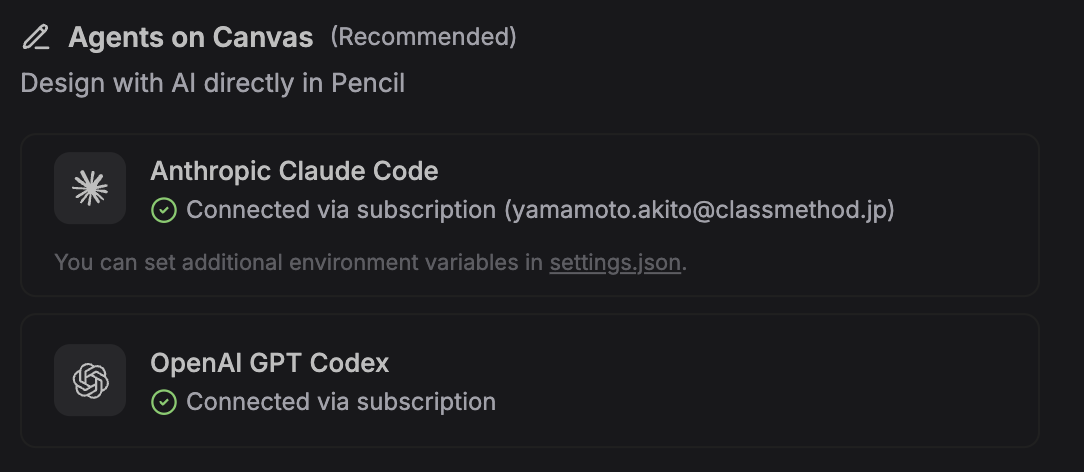Click the OpenAI GPT Codex title
Screen dimensions: 1084x472
[269, 363]
